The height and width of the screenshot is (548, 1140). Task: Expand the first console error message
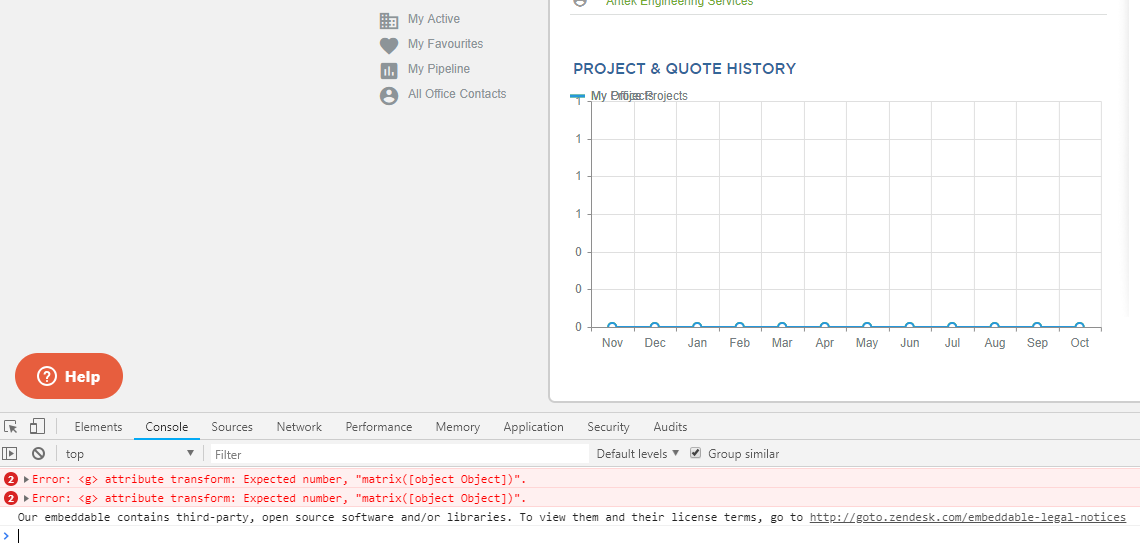point(27,479)
